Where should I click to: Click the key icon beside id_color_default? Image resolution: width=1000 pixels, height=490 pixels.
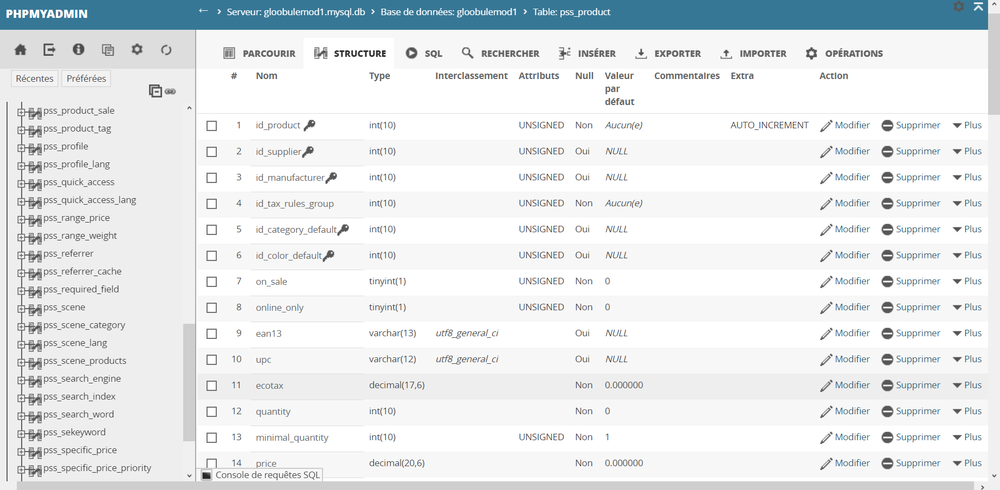(328, 256)
